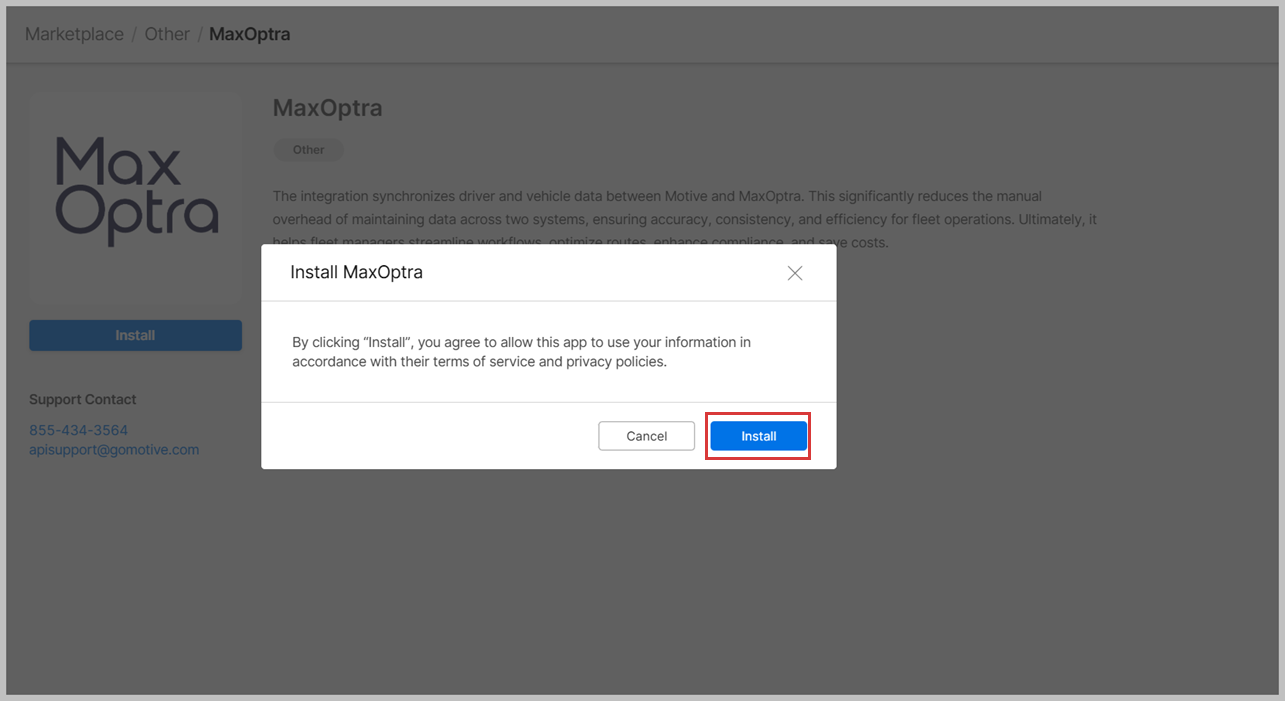Open the Marketplace breadcrumb link
The width and height of the screenshot is (1285, 701).
(74, 34)
